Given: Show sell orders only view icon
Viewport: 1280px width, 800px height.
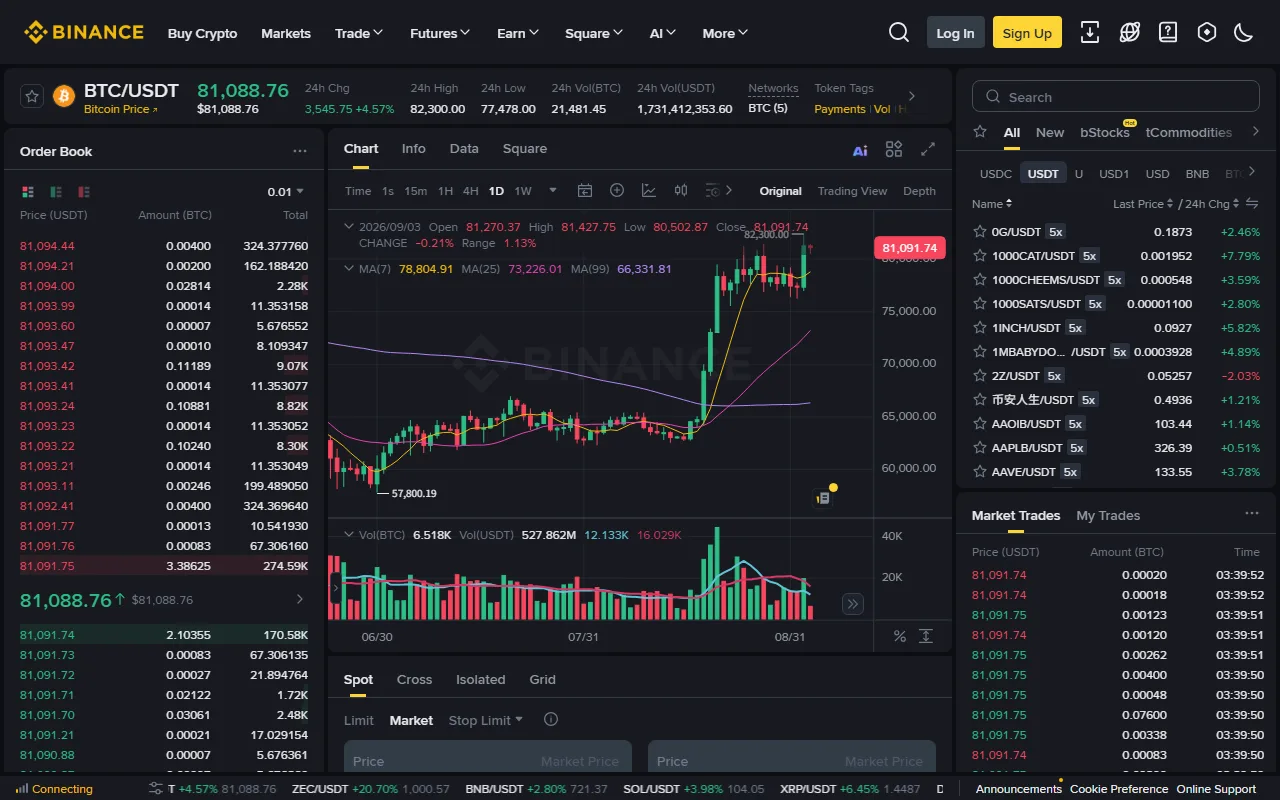Looking at the screenshot, I should (84, 191).
